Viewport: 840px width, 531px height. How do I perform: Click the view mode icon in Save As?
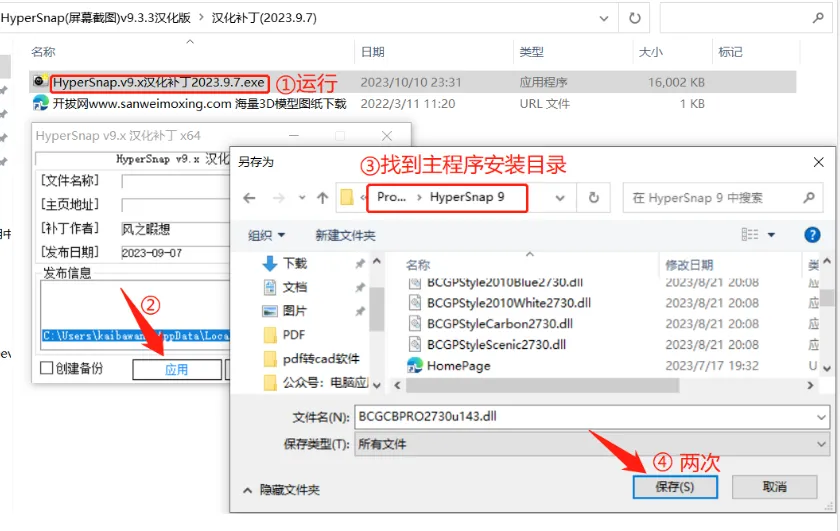click(749, 235)
